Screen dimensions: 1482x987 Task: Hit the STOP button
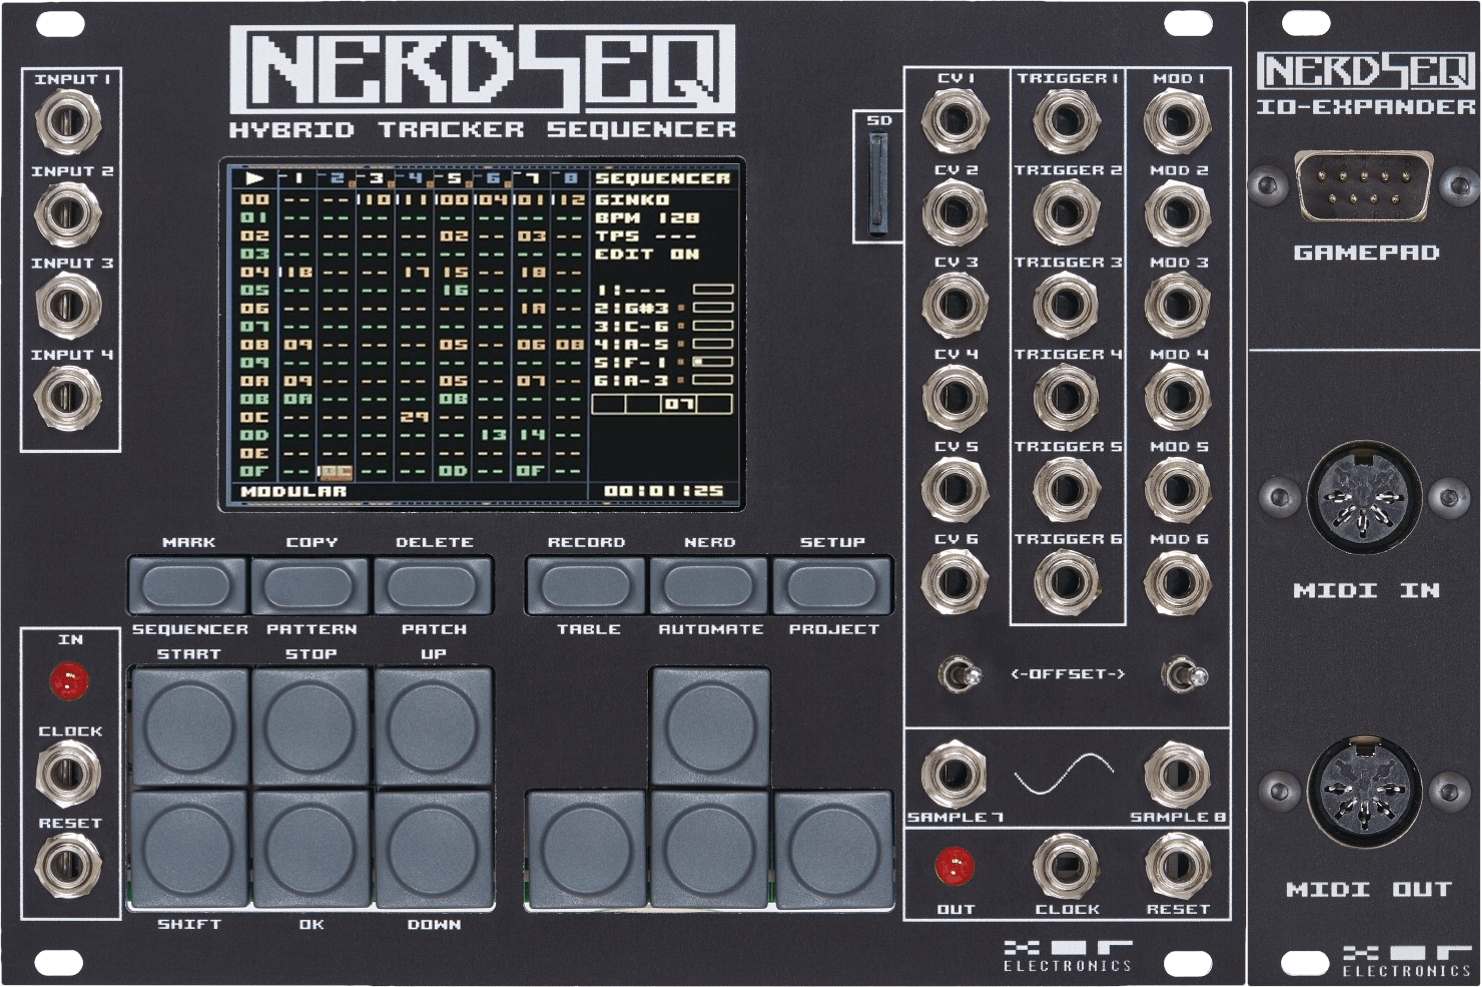tap(311, 727)
